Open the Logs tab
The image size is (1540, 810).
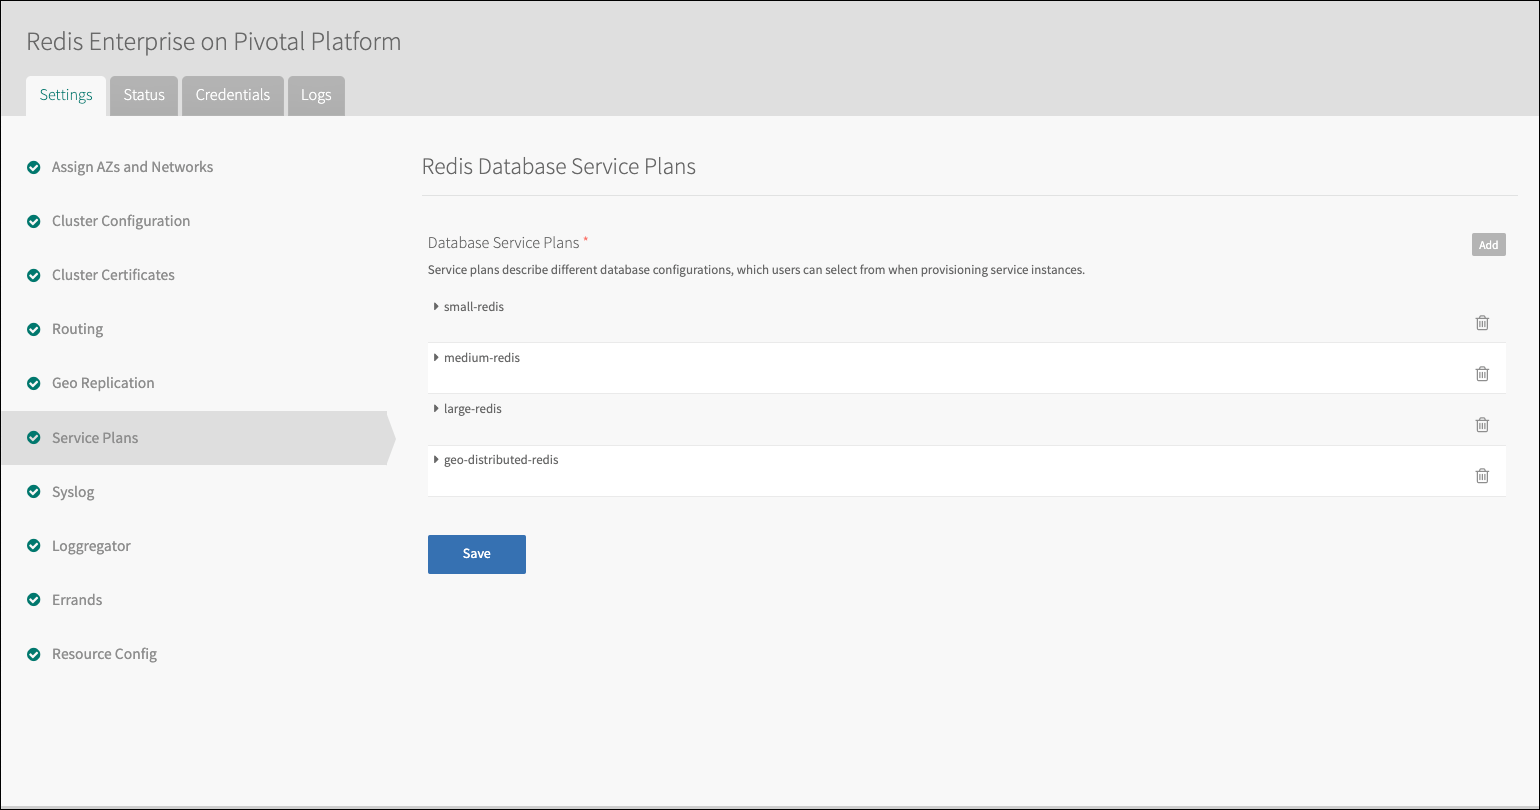click(316, 95)
